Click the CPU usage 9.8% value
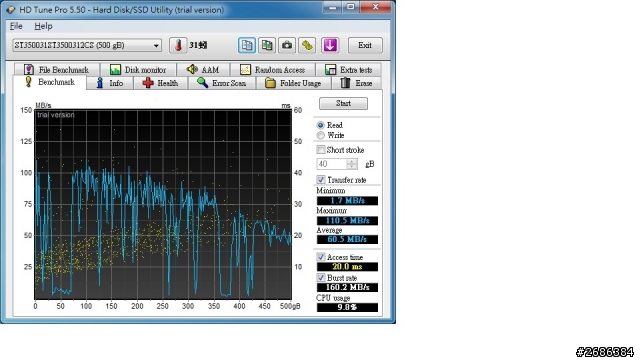The width and height of the screenshot is (640, 360). point(347,307)
